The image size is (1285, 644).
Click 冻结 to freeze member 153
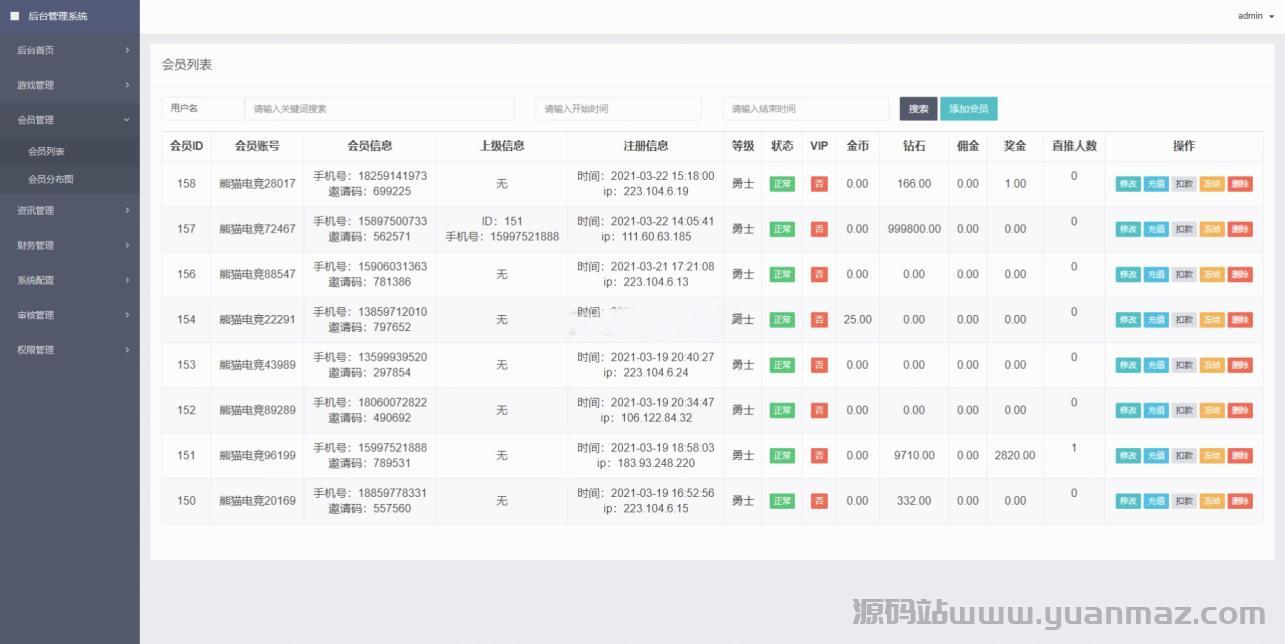[x=1212, y=365]
